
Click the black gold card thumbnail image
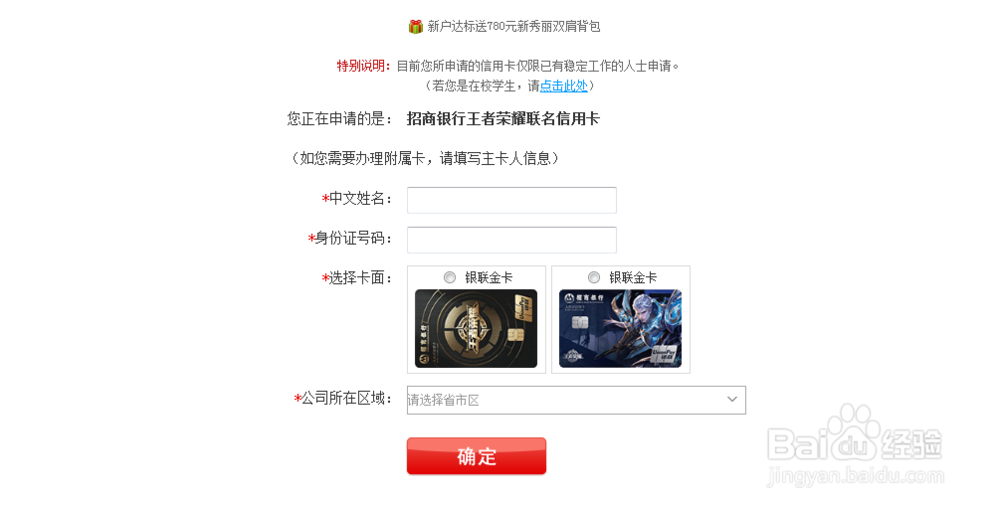(x=476, y=328)
